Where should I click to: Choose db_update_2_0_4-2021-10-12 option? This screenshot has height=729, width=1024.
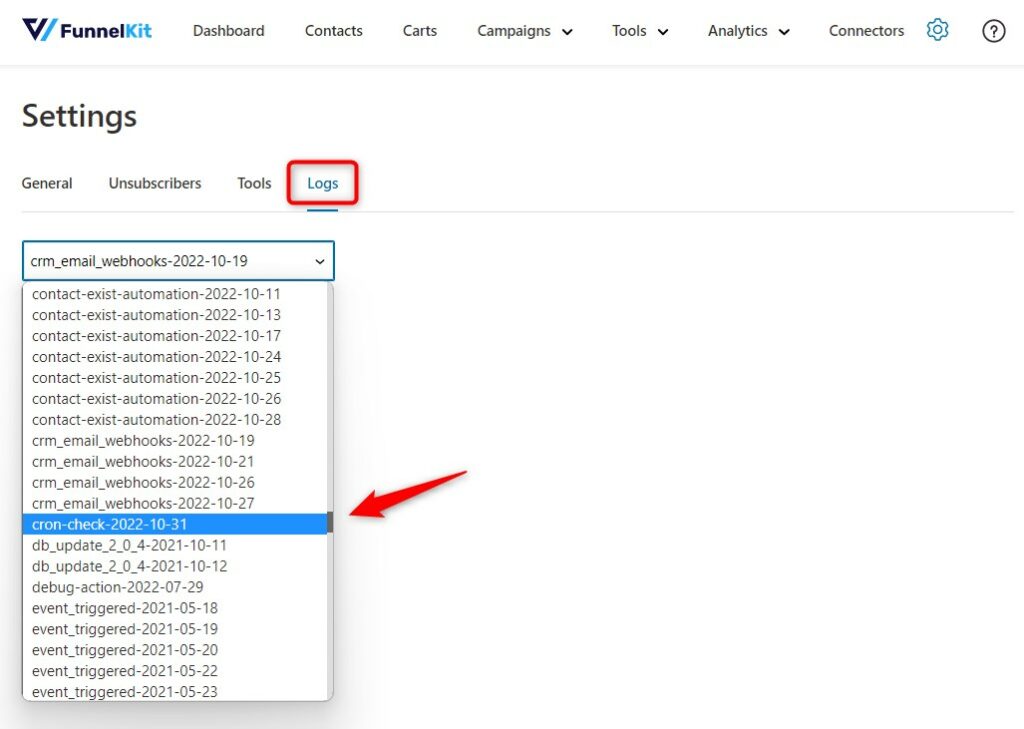click(x=174, y=566)
